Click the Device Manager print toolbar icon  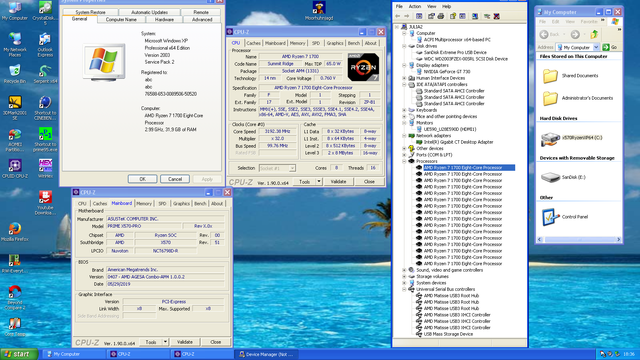pos(441,16)
